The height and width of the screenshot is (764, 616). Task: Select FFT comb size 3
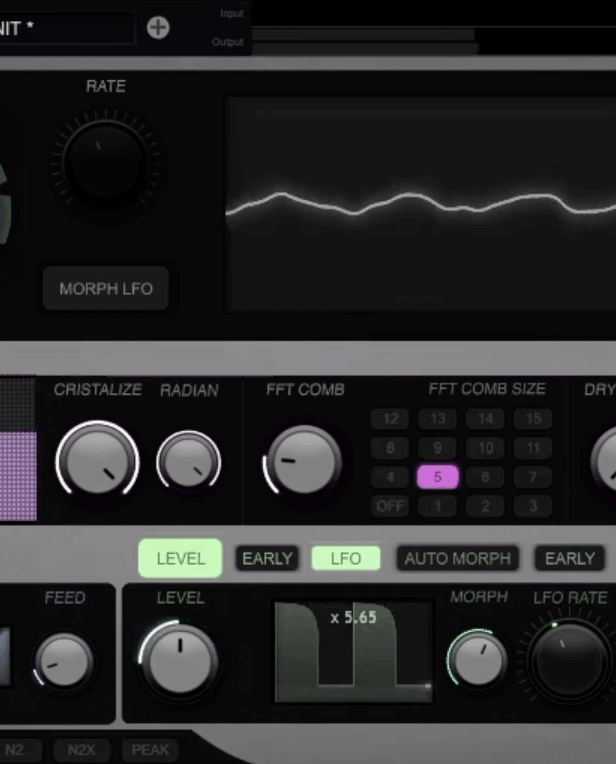[533, 506]
